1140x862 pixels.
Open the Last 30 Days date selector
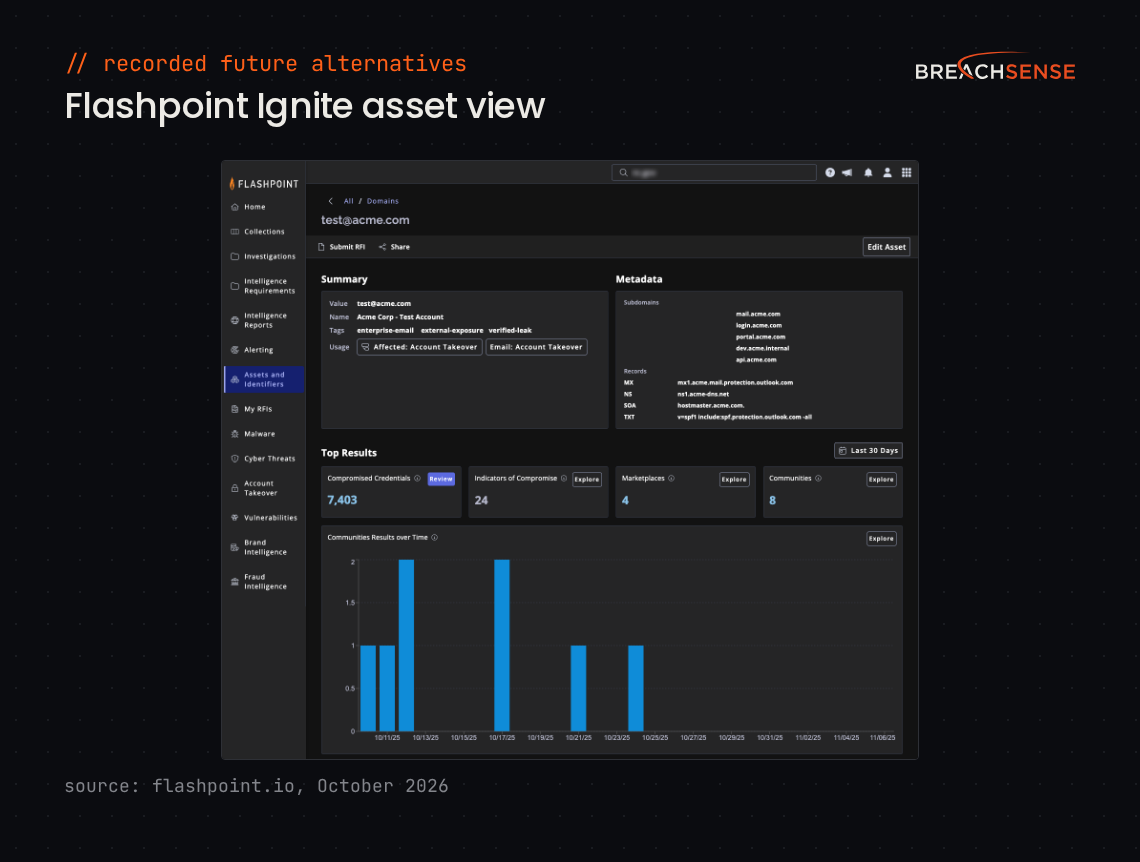point(868,451)
